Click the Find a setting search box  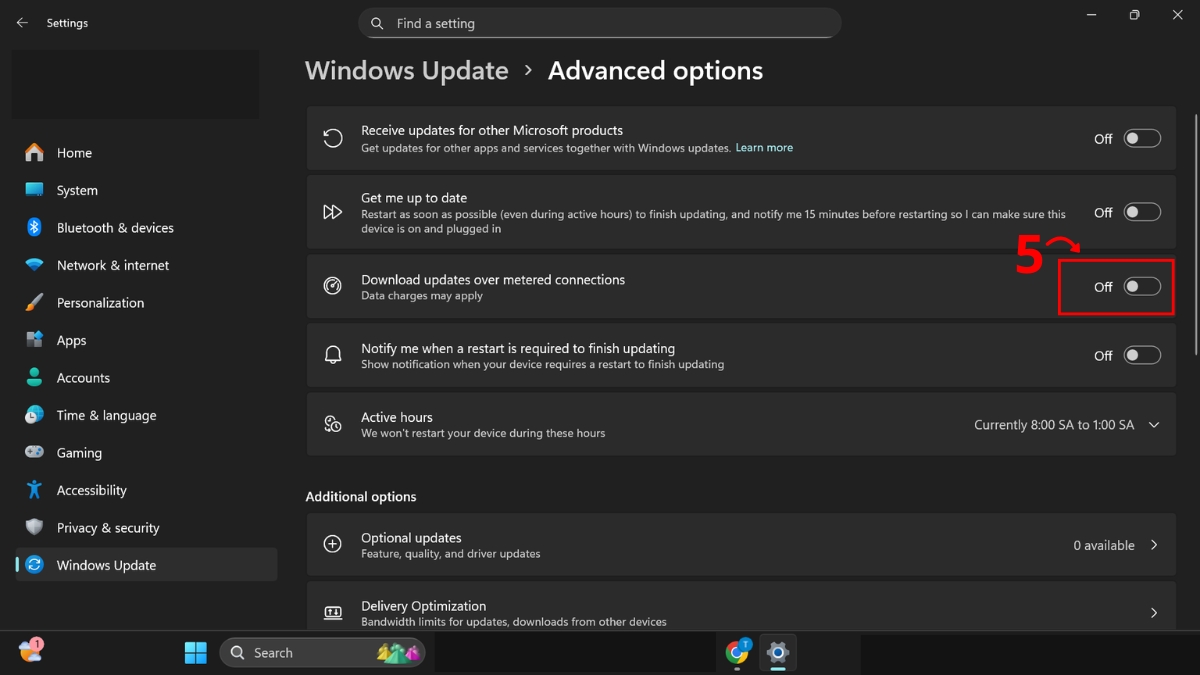coord(600,23)
